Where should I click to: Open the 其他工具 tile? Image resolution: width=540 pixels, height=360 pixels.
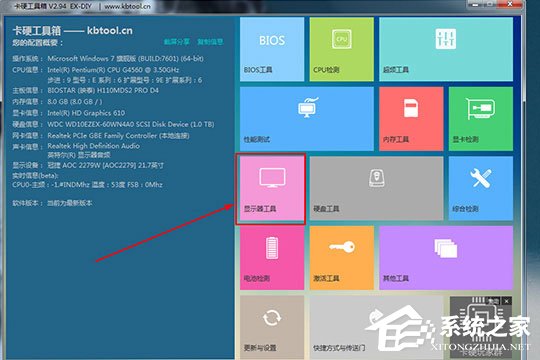pyautogui.click(x=446, y=258)
